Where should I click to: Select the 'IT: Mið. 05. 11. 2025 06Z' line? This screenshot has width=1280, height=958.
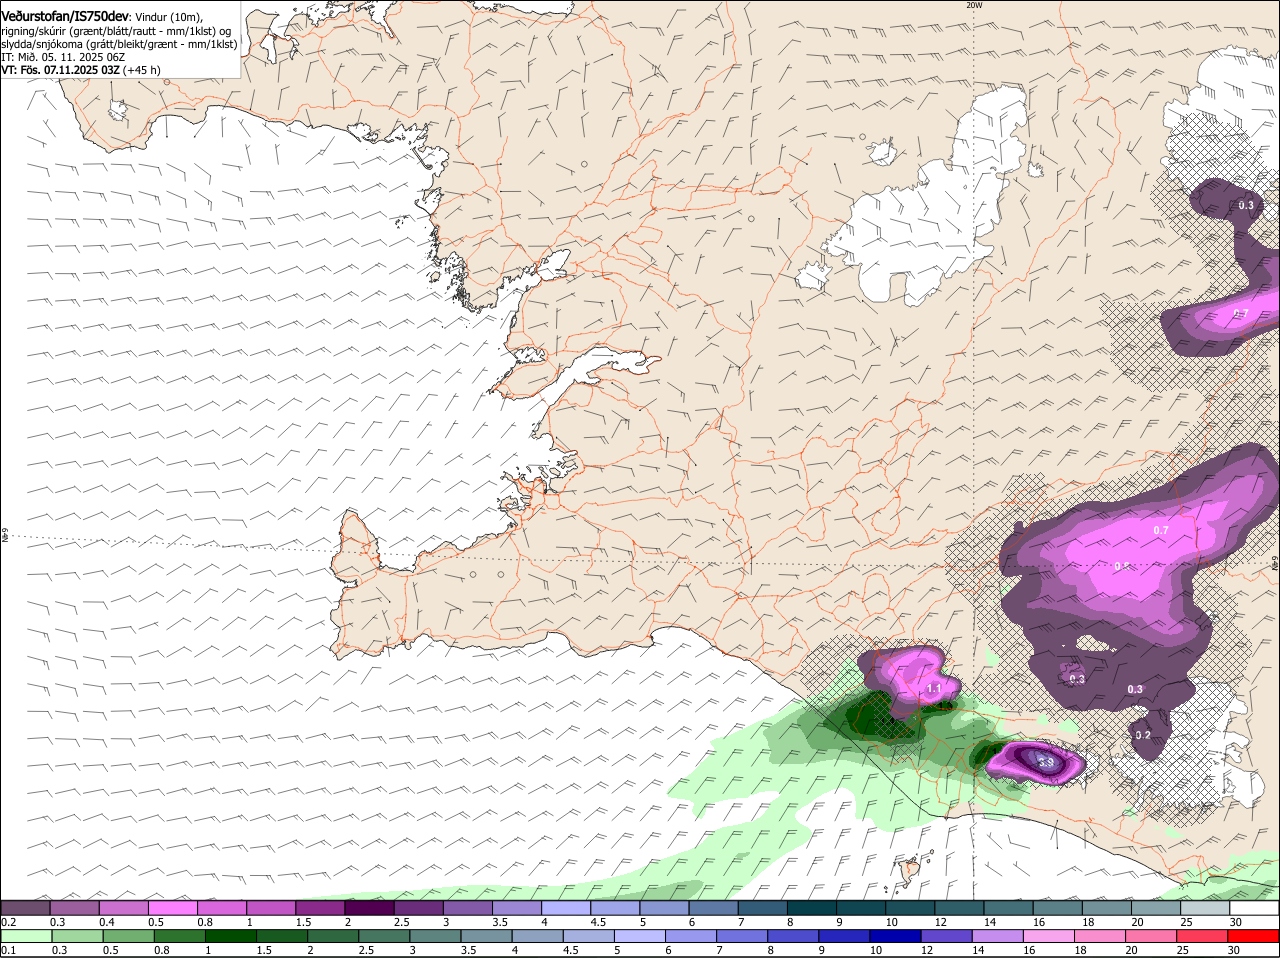coord(63,57)
